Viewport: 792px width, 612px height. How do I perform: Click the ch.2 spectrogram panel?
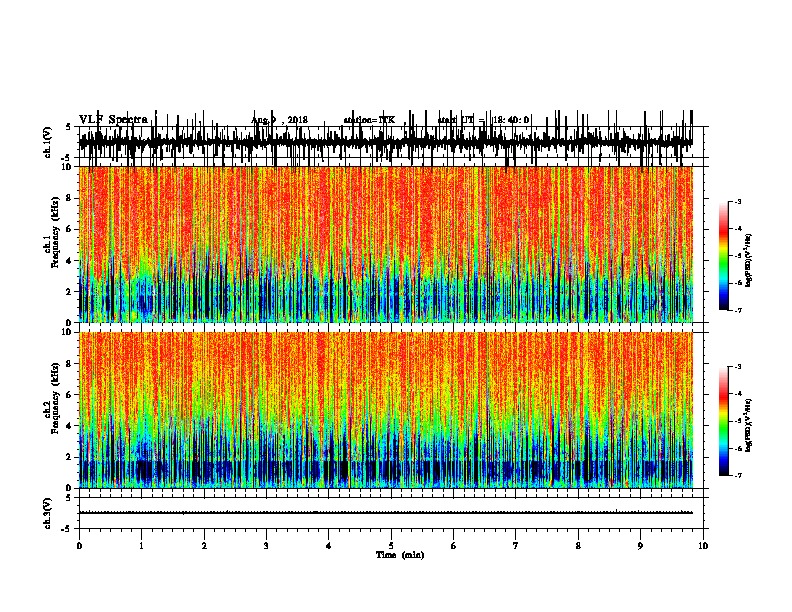coord(386,410)
